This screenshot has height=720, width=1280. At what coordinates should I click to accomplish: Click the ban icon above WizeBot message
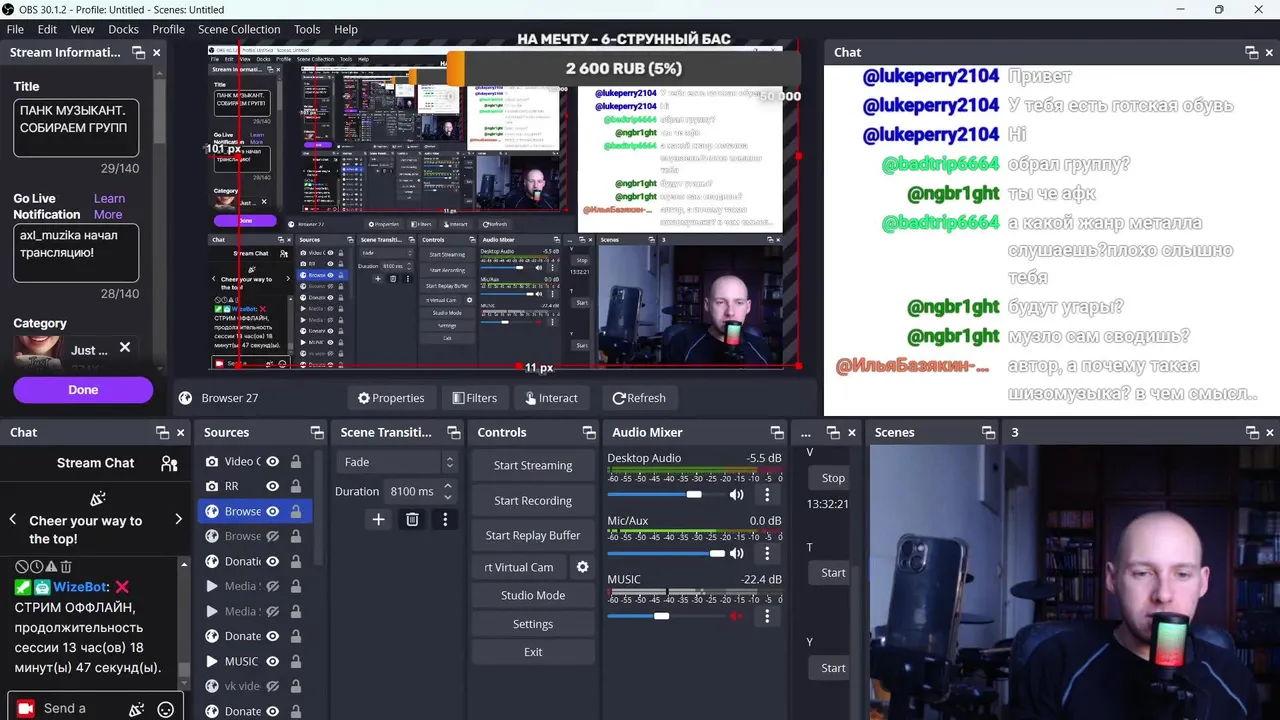pos(22,566)
